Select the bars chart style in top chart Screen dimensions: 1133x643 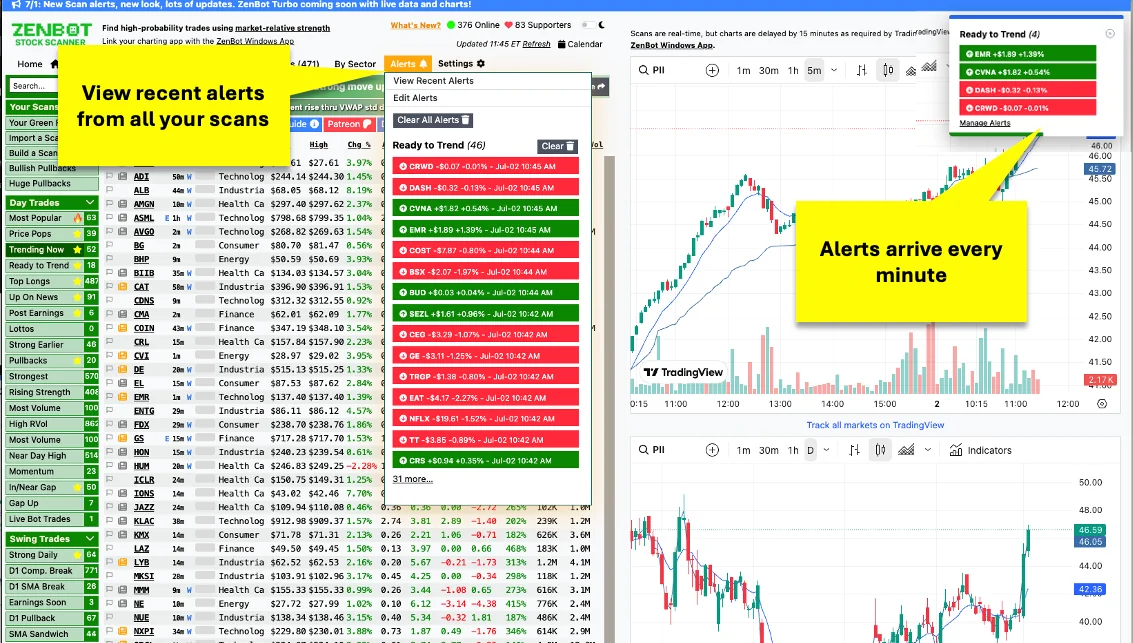pyautogui.click(x=861, y=70)
